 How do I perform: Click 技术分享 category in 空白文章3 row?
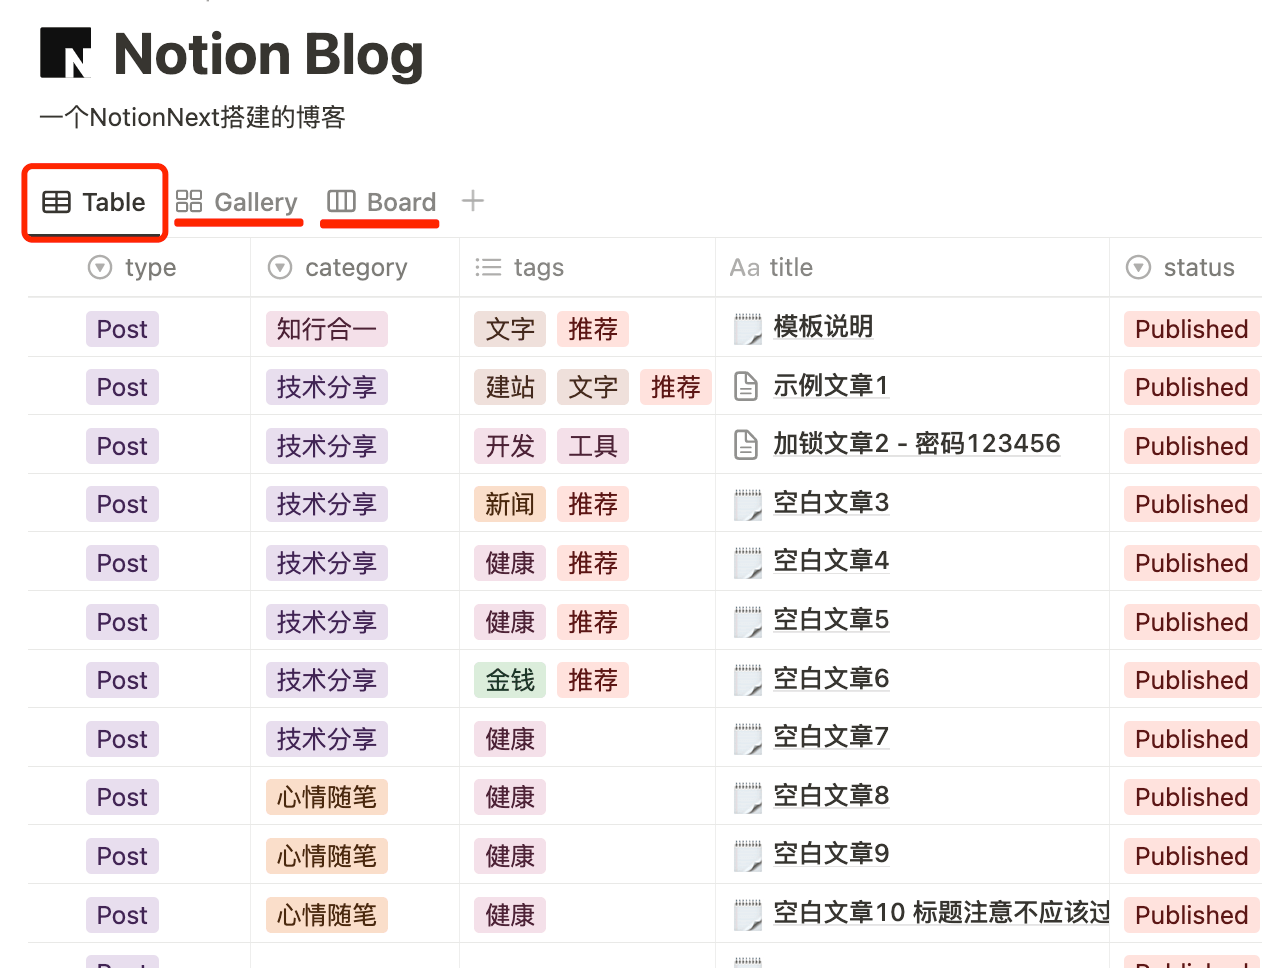pyautogui.click(x=327, y=504)
